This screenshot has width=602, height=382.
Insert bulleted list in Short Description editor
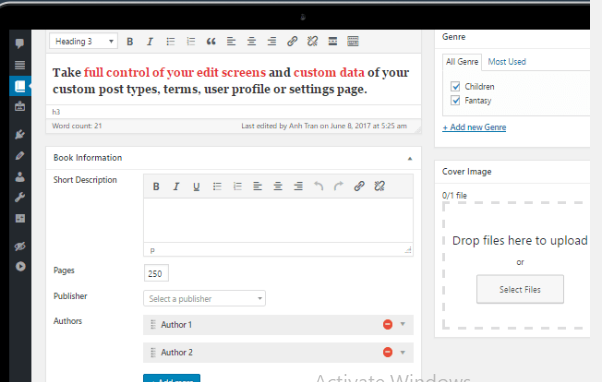click(x=217, y=187)
